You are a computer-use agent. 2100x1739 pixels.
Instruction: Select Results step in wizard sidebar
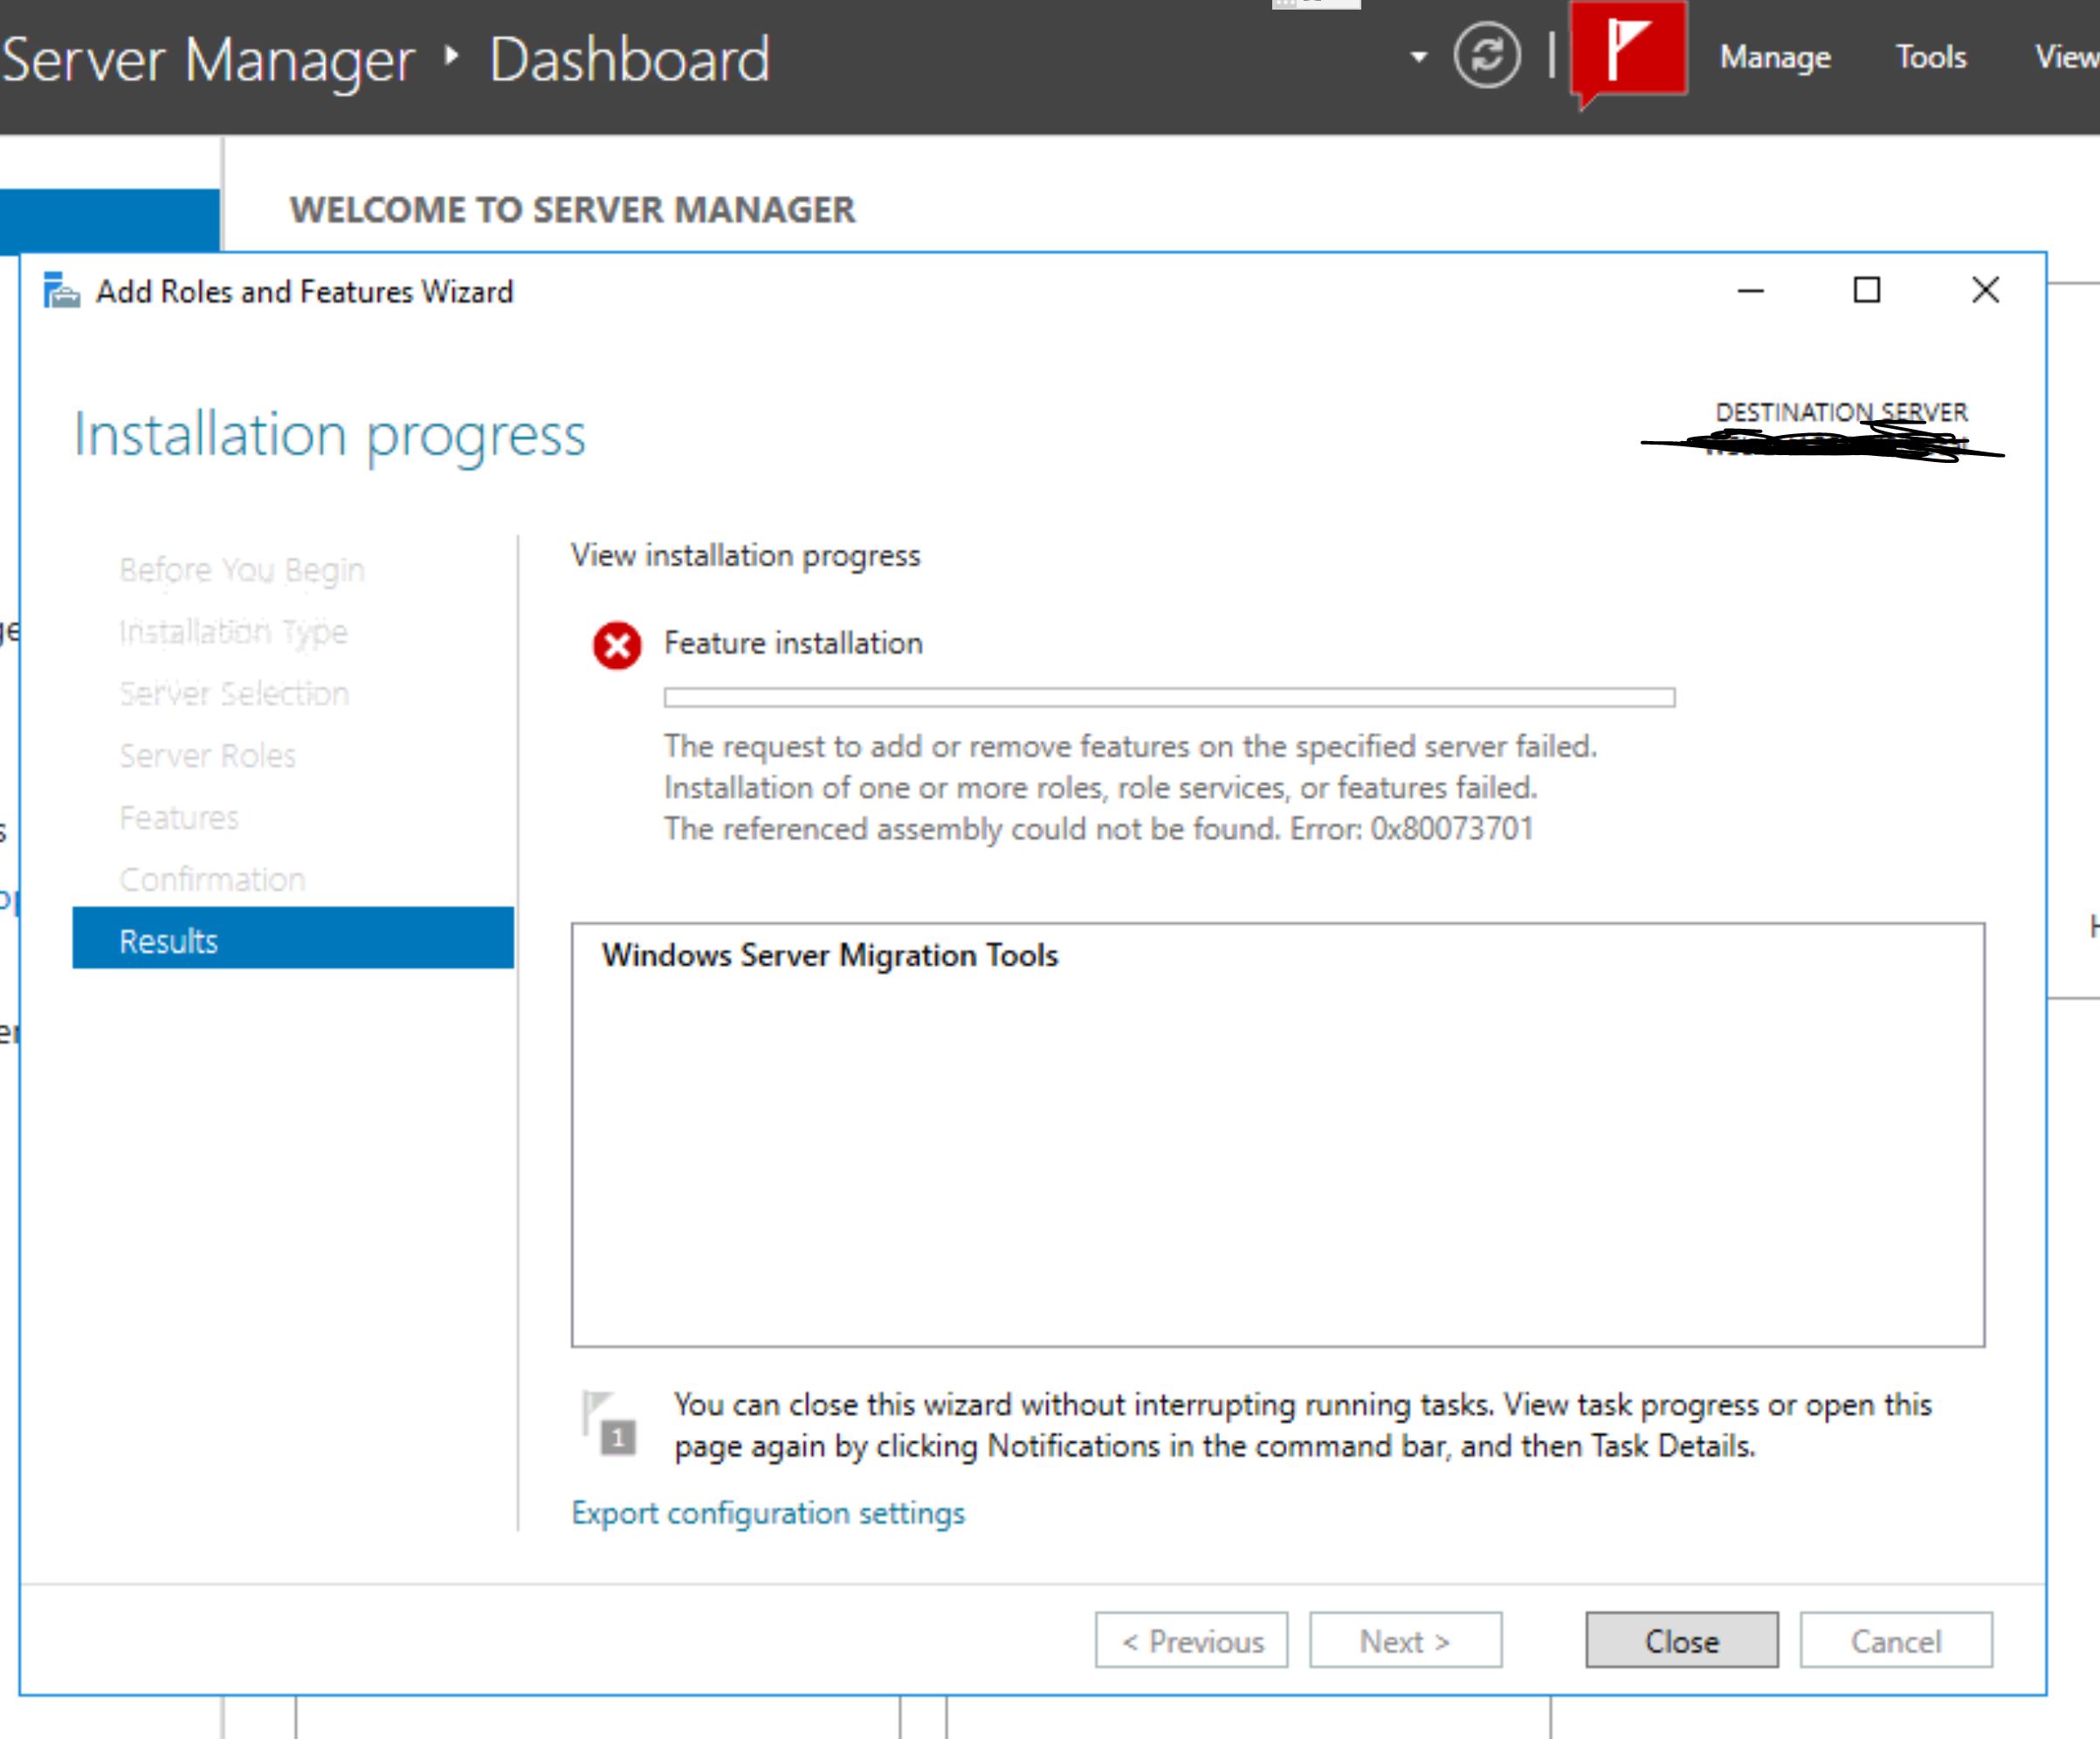point(293,940)
